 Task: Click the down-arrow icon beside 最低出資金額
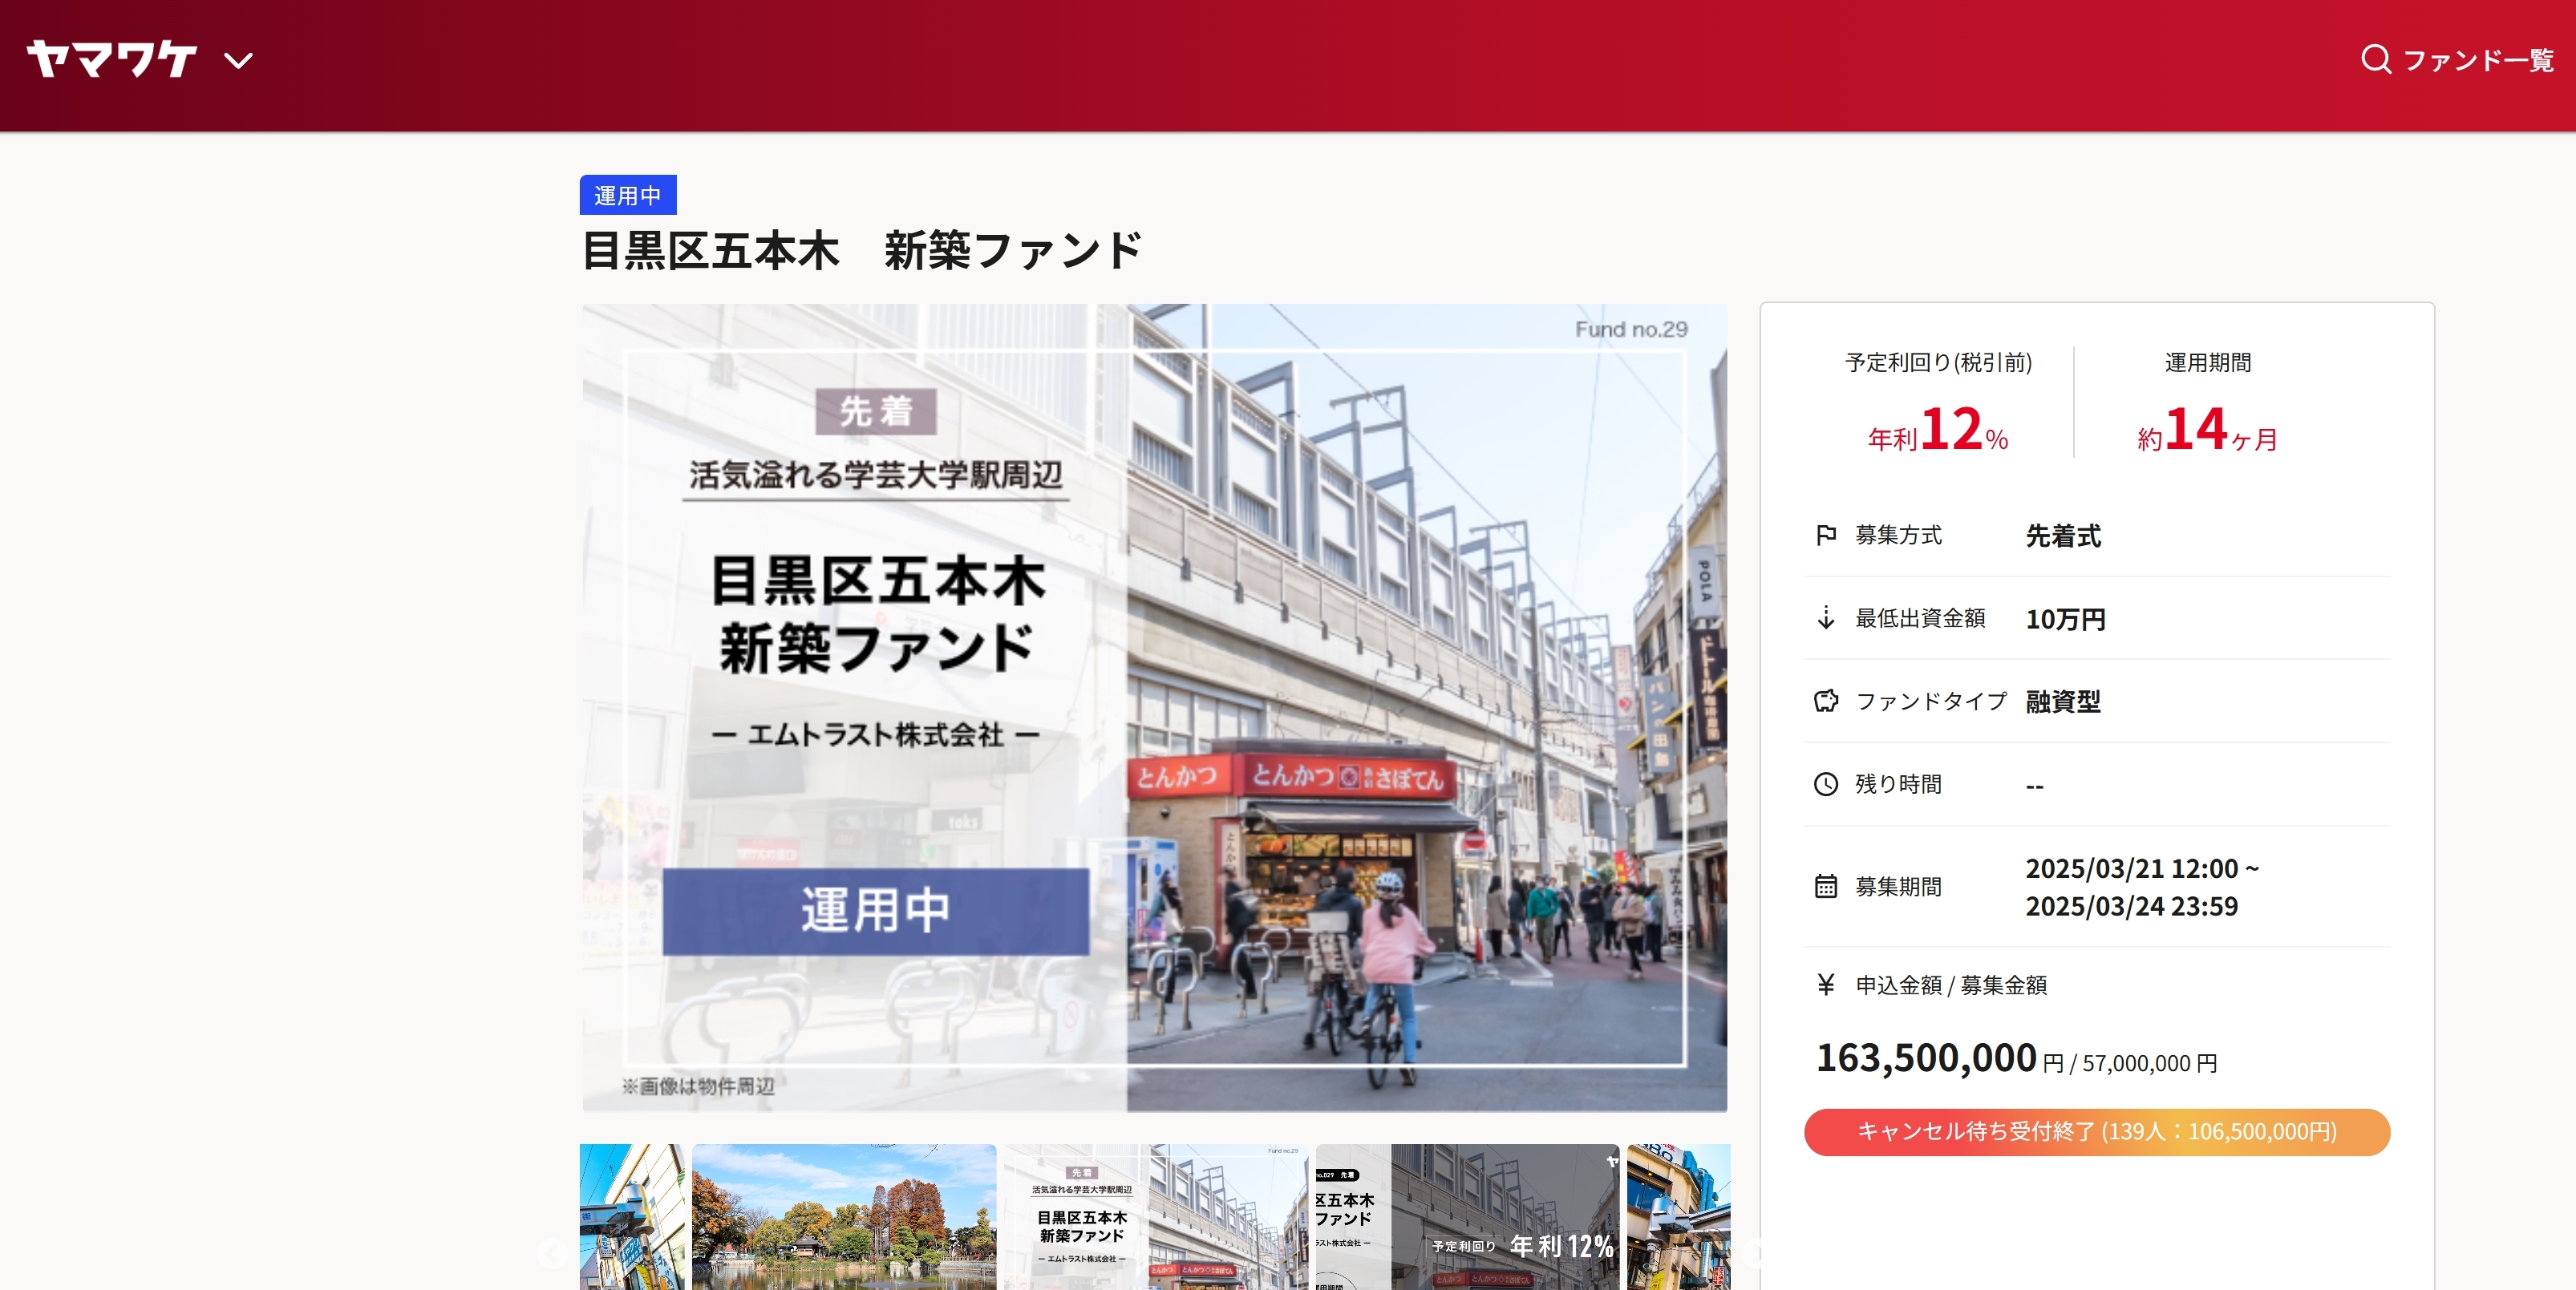tap(1825, 618)
